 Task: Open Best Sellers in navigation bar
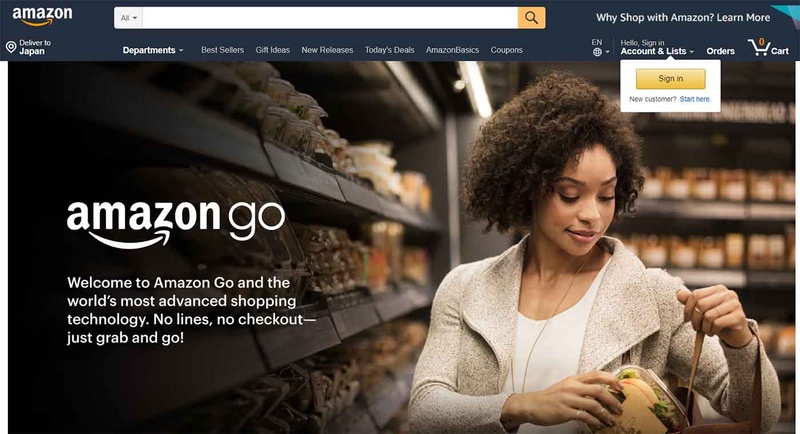[x=222, y=50]
